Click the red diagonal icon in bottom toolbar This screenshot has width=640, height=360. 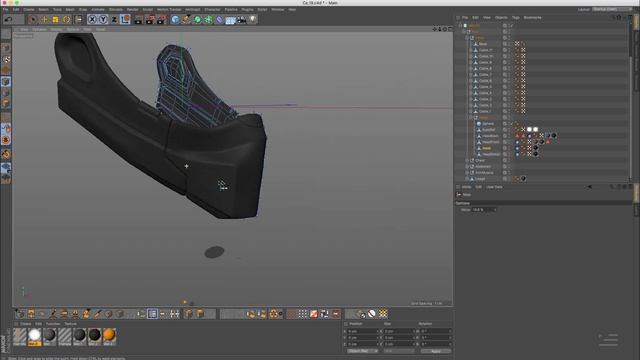313,313
